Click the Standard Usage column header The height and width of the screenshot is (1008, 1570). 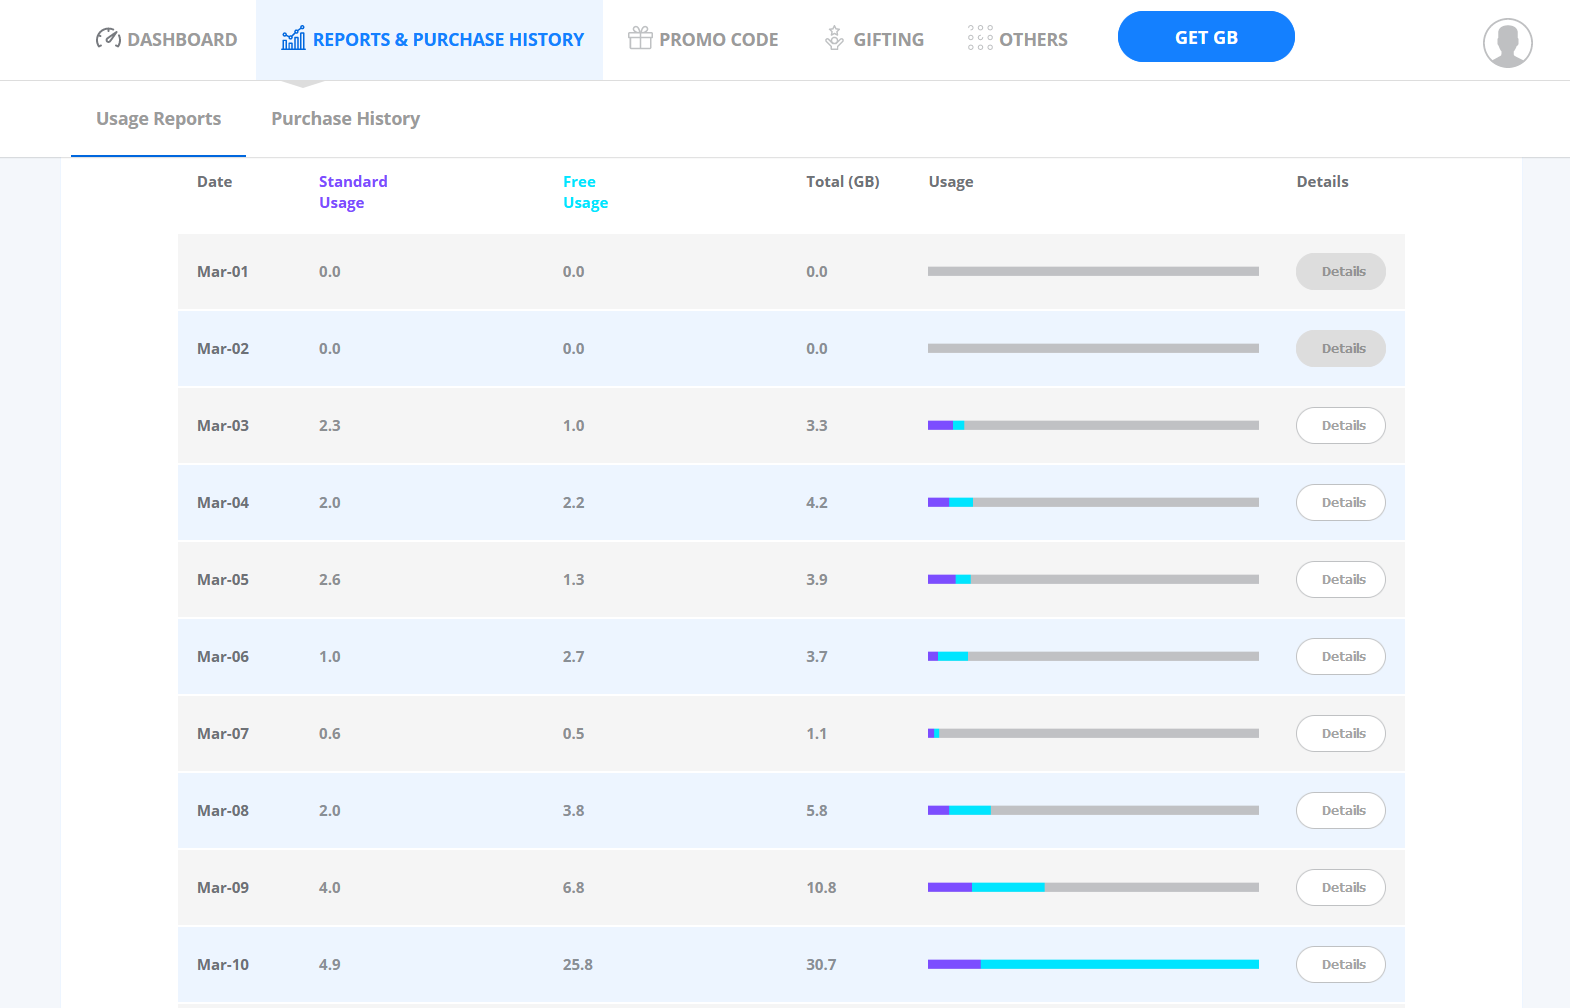coord(353,192)
